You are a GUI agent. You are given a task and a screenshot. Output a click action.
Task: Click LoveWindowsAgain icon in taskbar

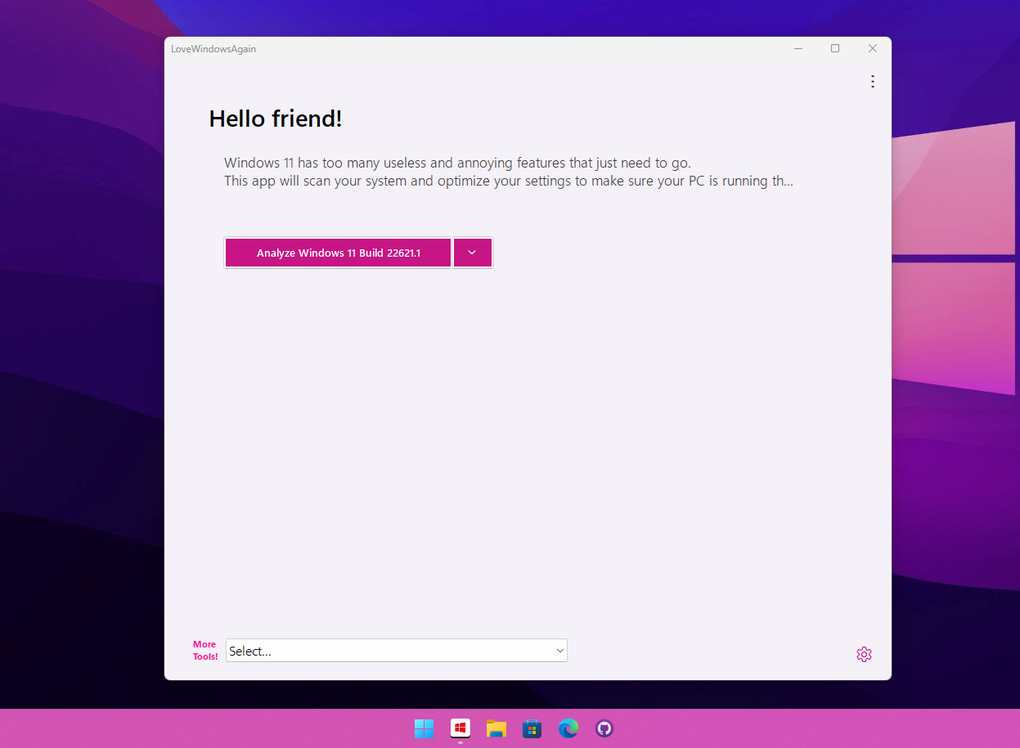pos(461,728)
